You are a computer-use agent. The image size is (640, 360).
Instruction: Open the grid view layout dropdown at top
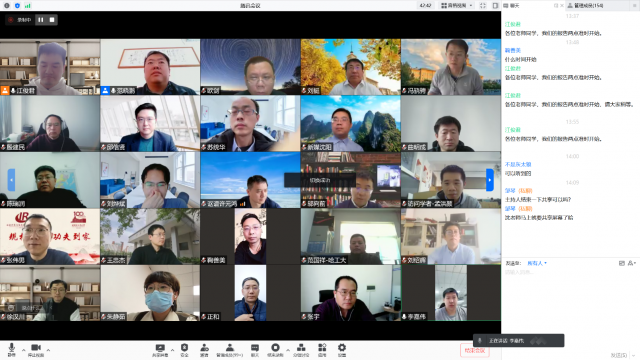click(x=457, y=5)
